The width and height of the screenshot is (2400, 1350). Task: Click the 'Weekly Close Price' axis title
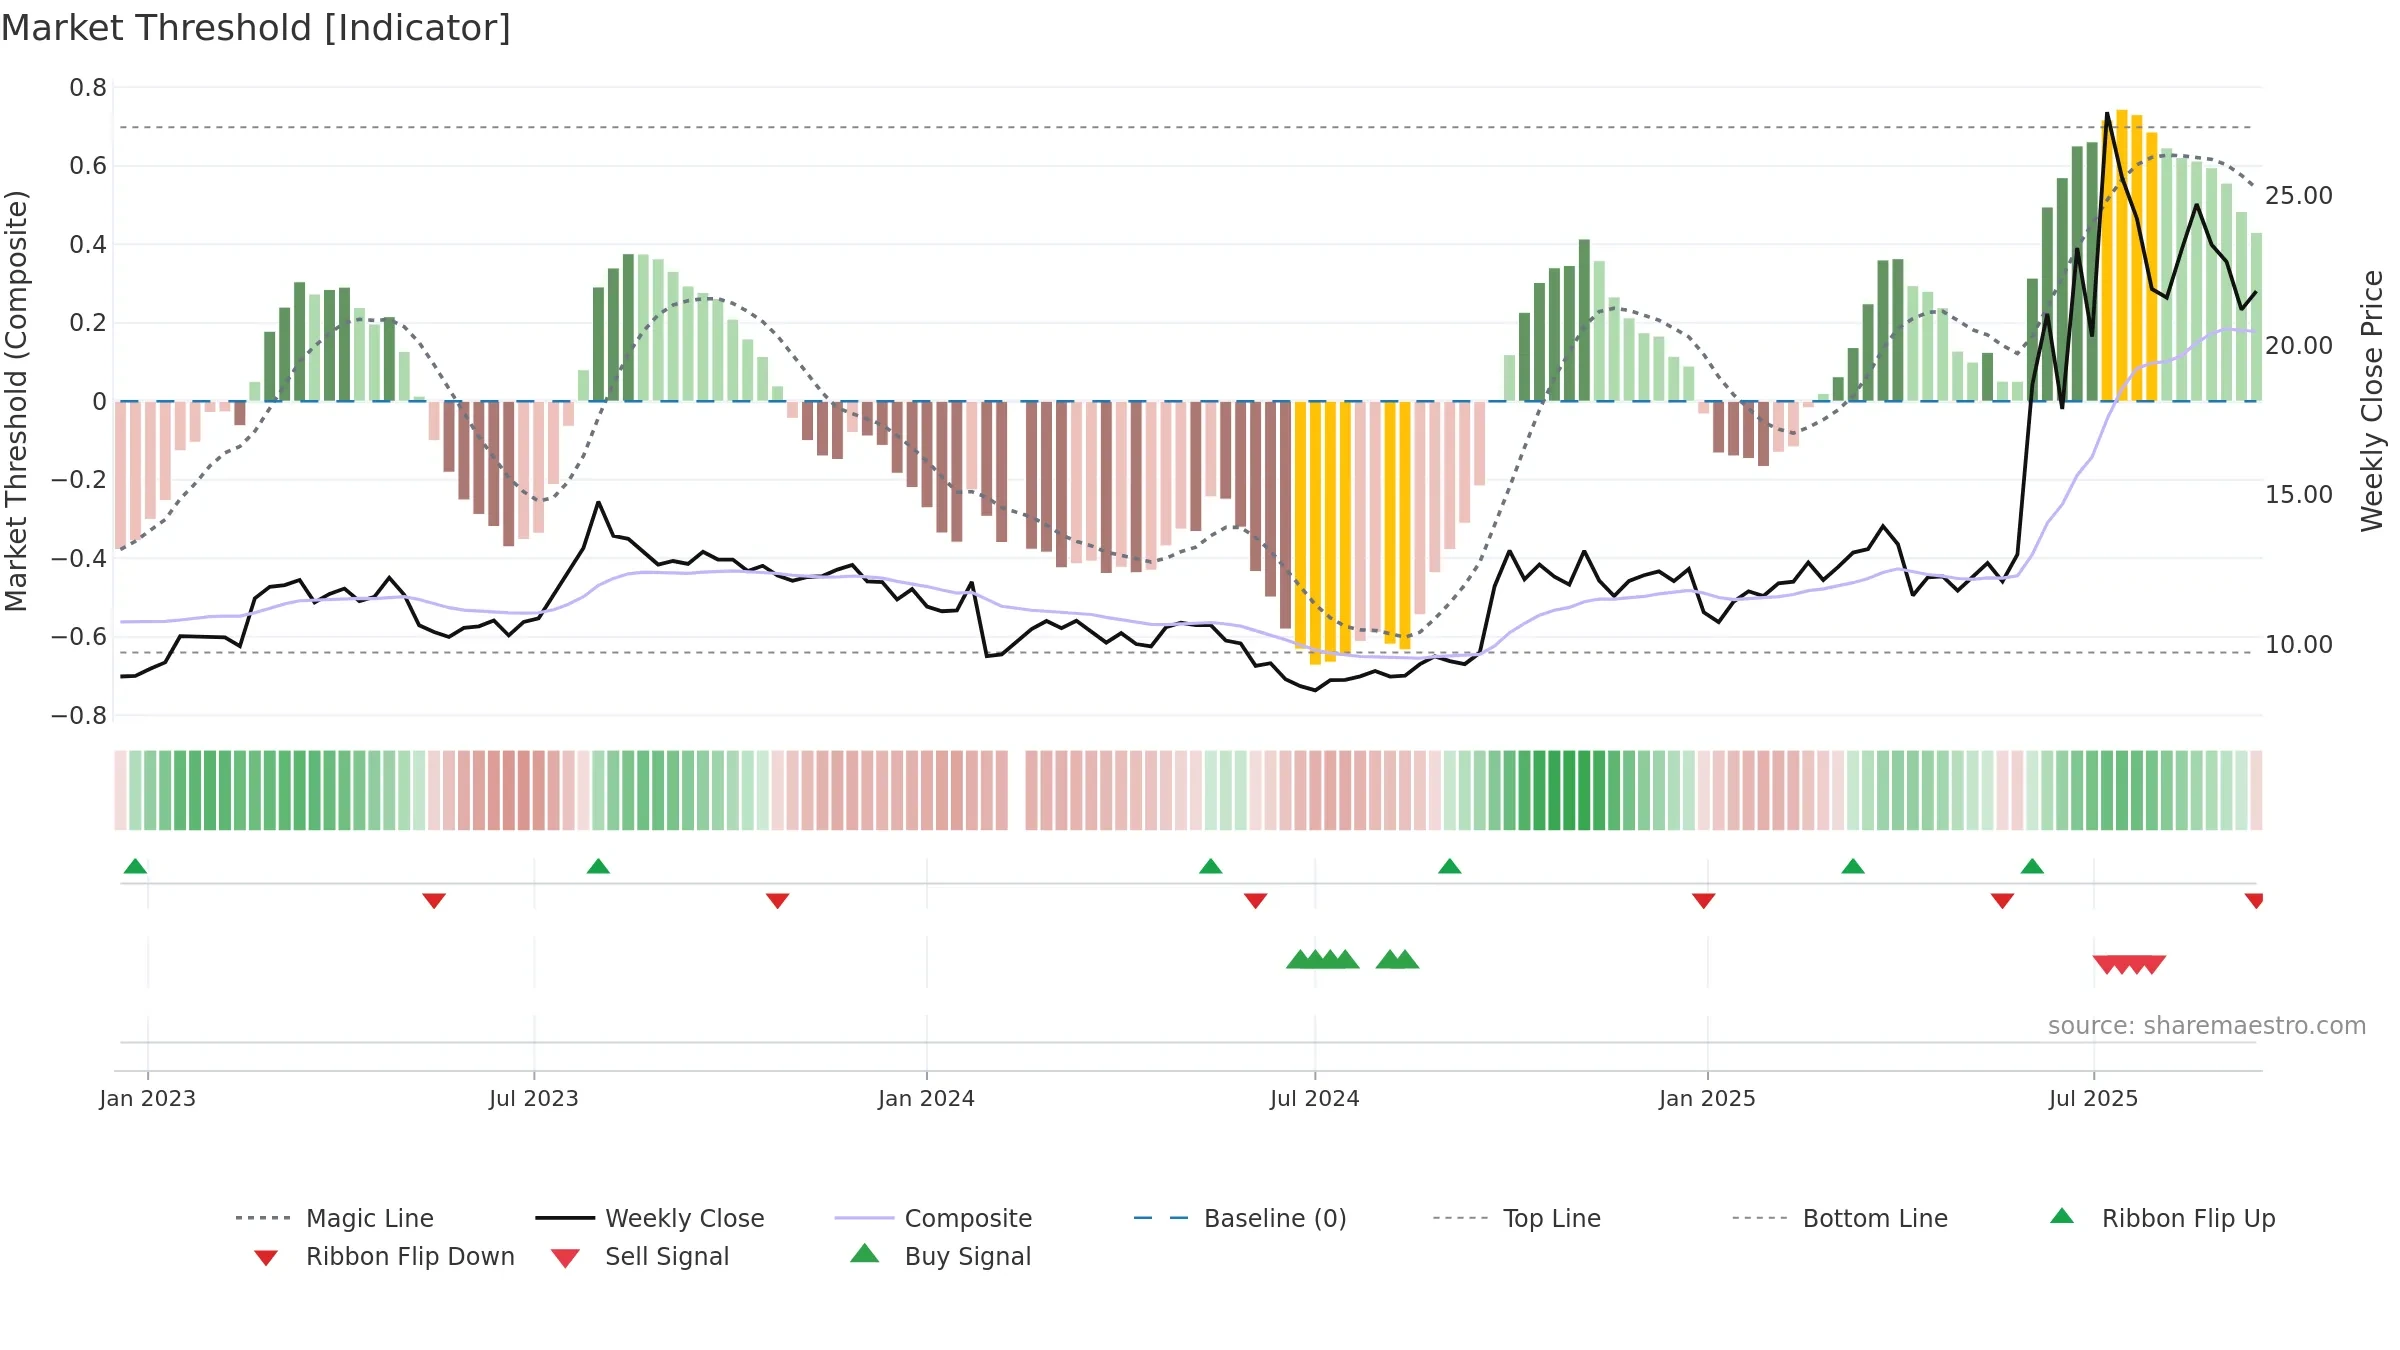2372,401
